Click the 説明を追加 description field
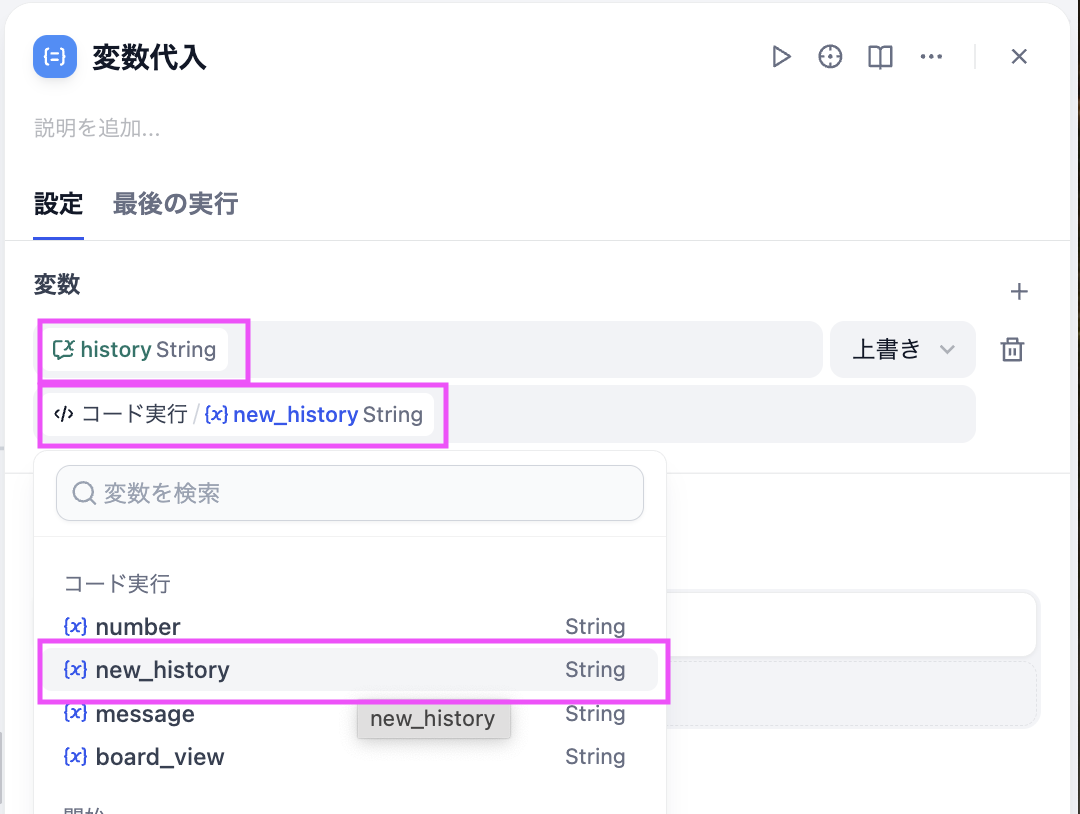 (98, 128)
